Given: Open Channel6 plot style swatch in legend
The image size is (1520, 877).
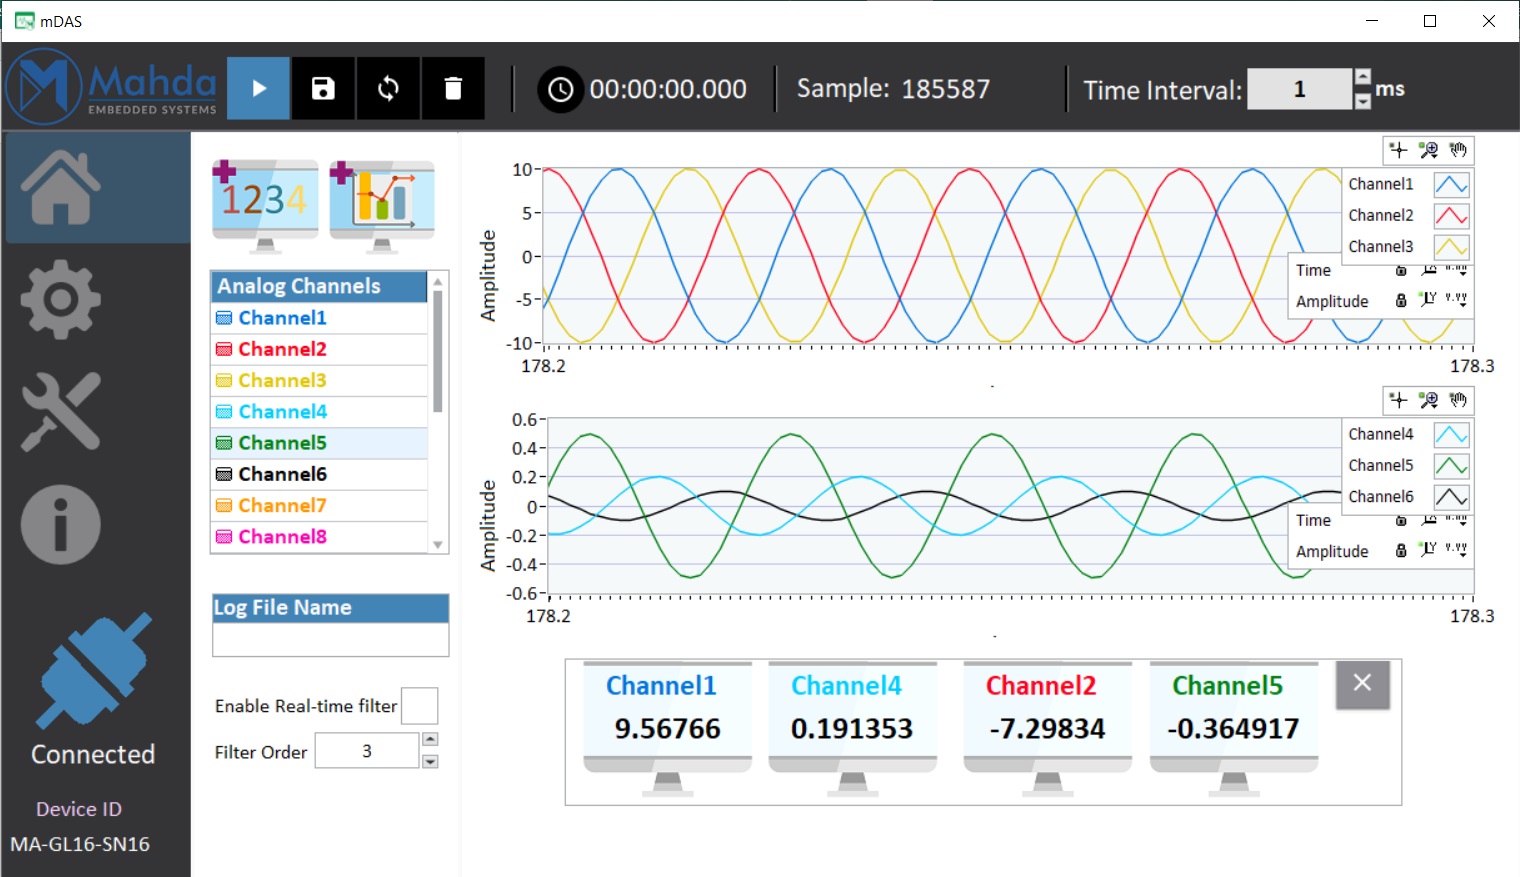Looking at the screenshot, I should [x=1451, y=496].
